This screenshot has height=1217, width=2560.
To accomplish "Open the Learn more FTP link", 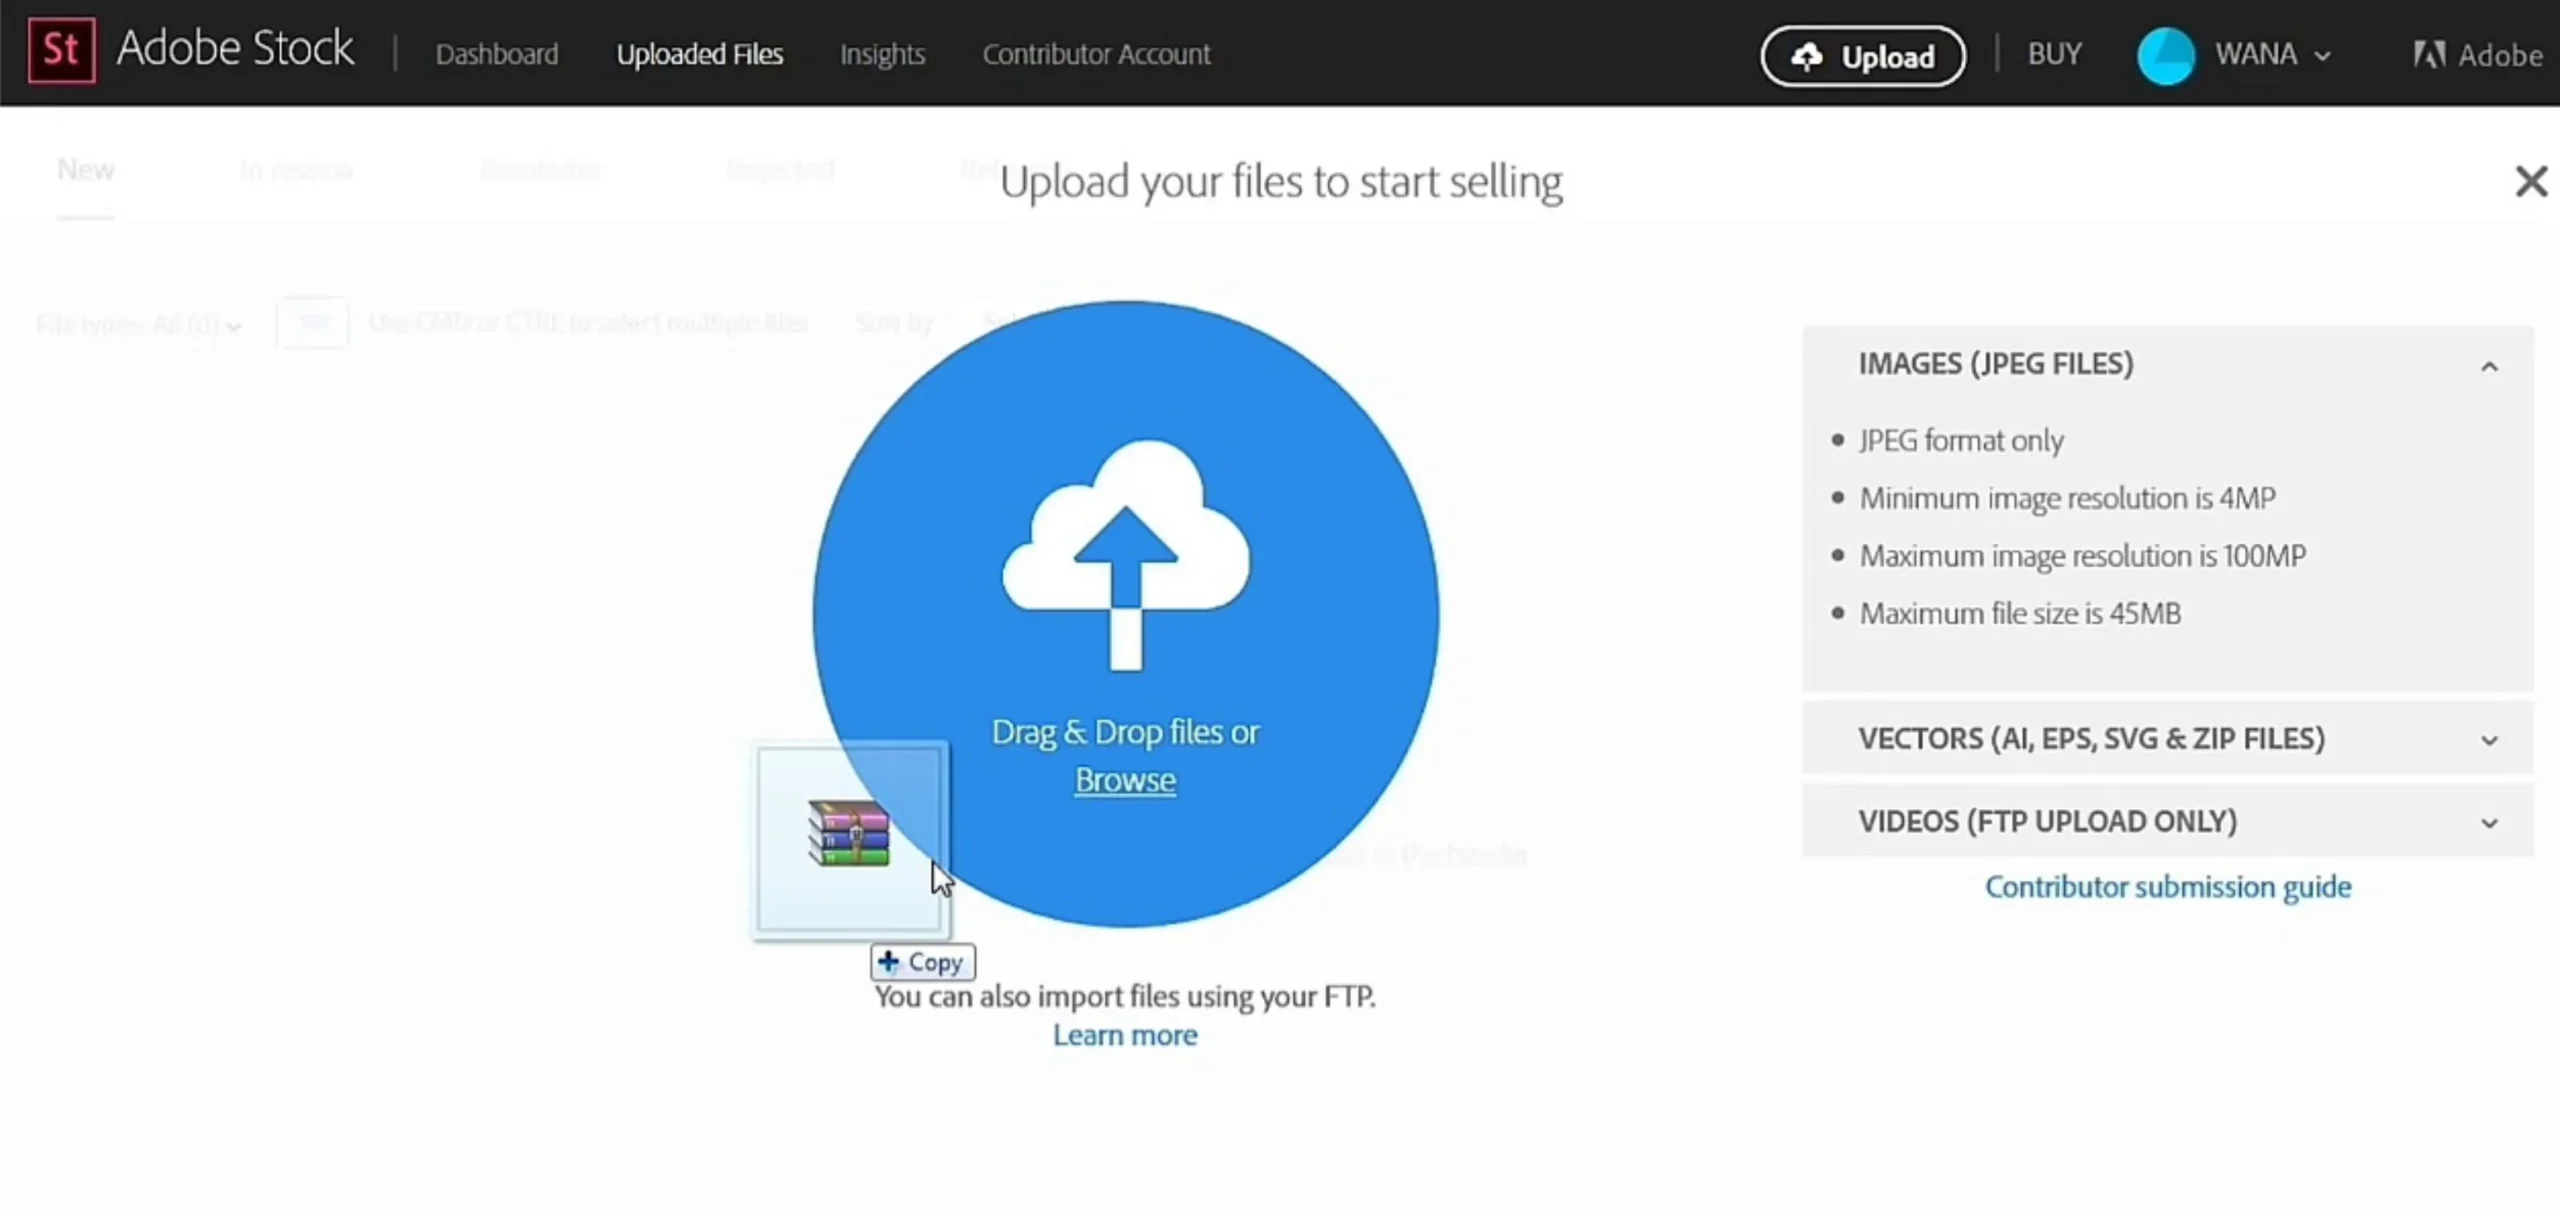I will [x=1124, y=1035].
